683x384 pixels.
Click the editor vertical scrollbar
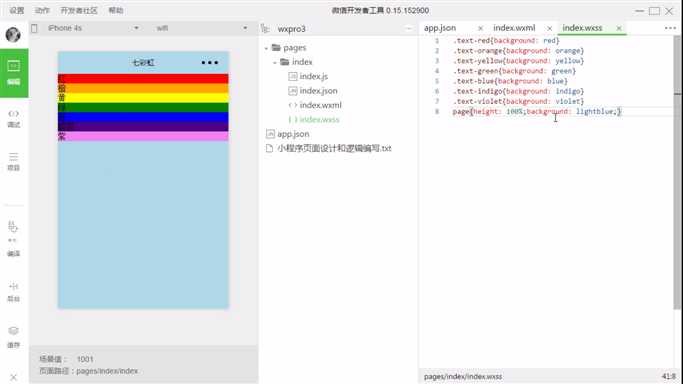pyautogui.click(x=677, y=172)
